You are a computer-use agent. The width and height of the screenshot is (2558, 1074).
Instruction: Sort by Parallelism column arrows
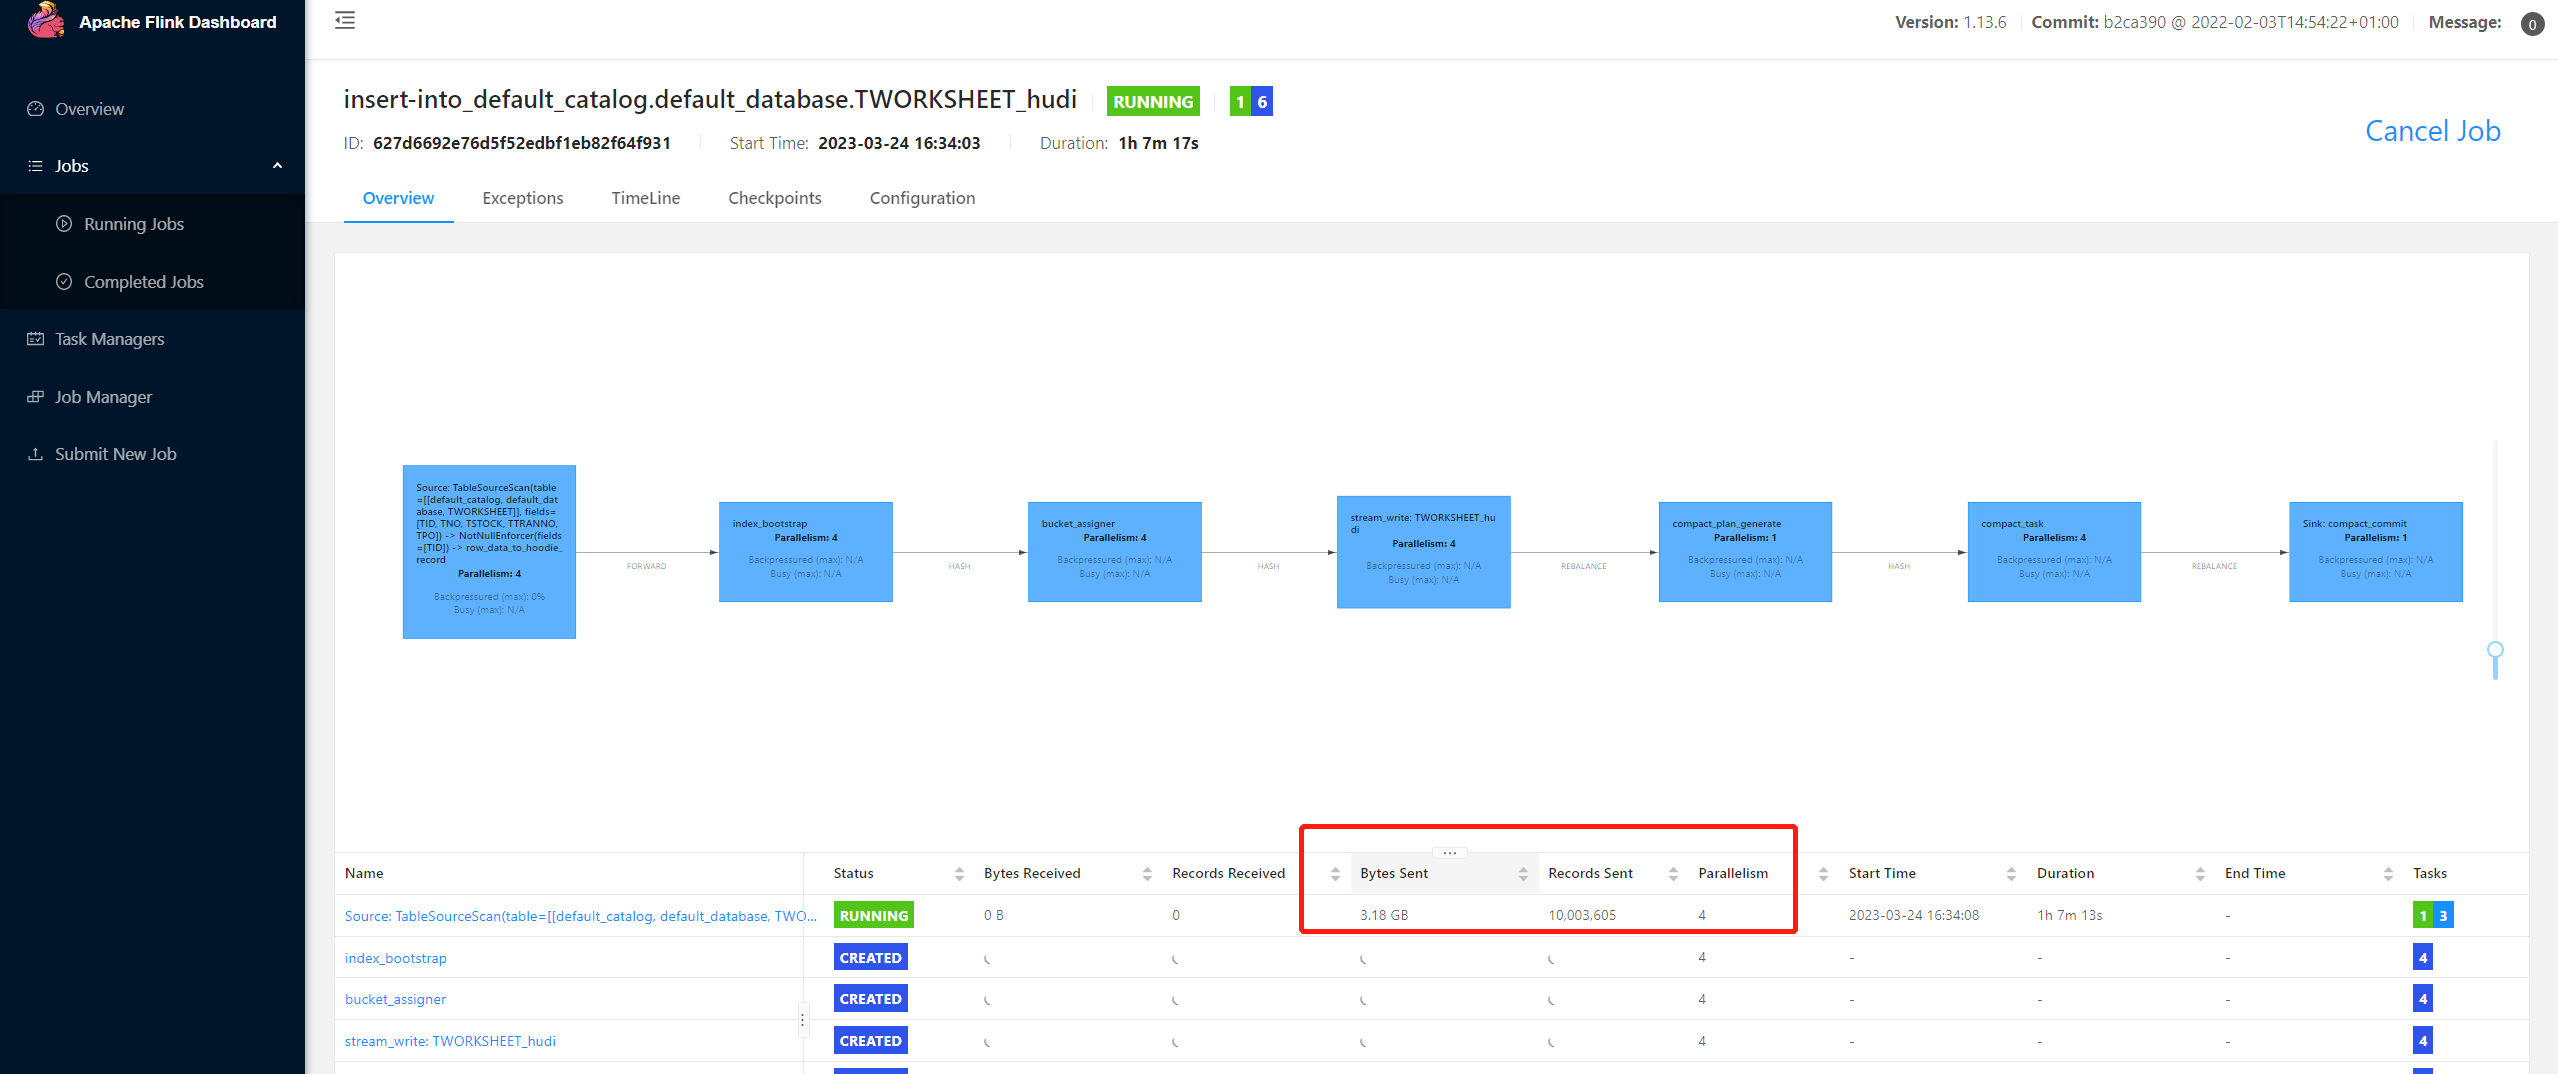[1823, 874]
